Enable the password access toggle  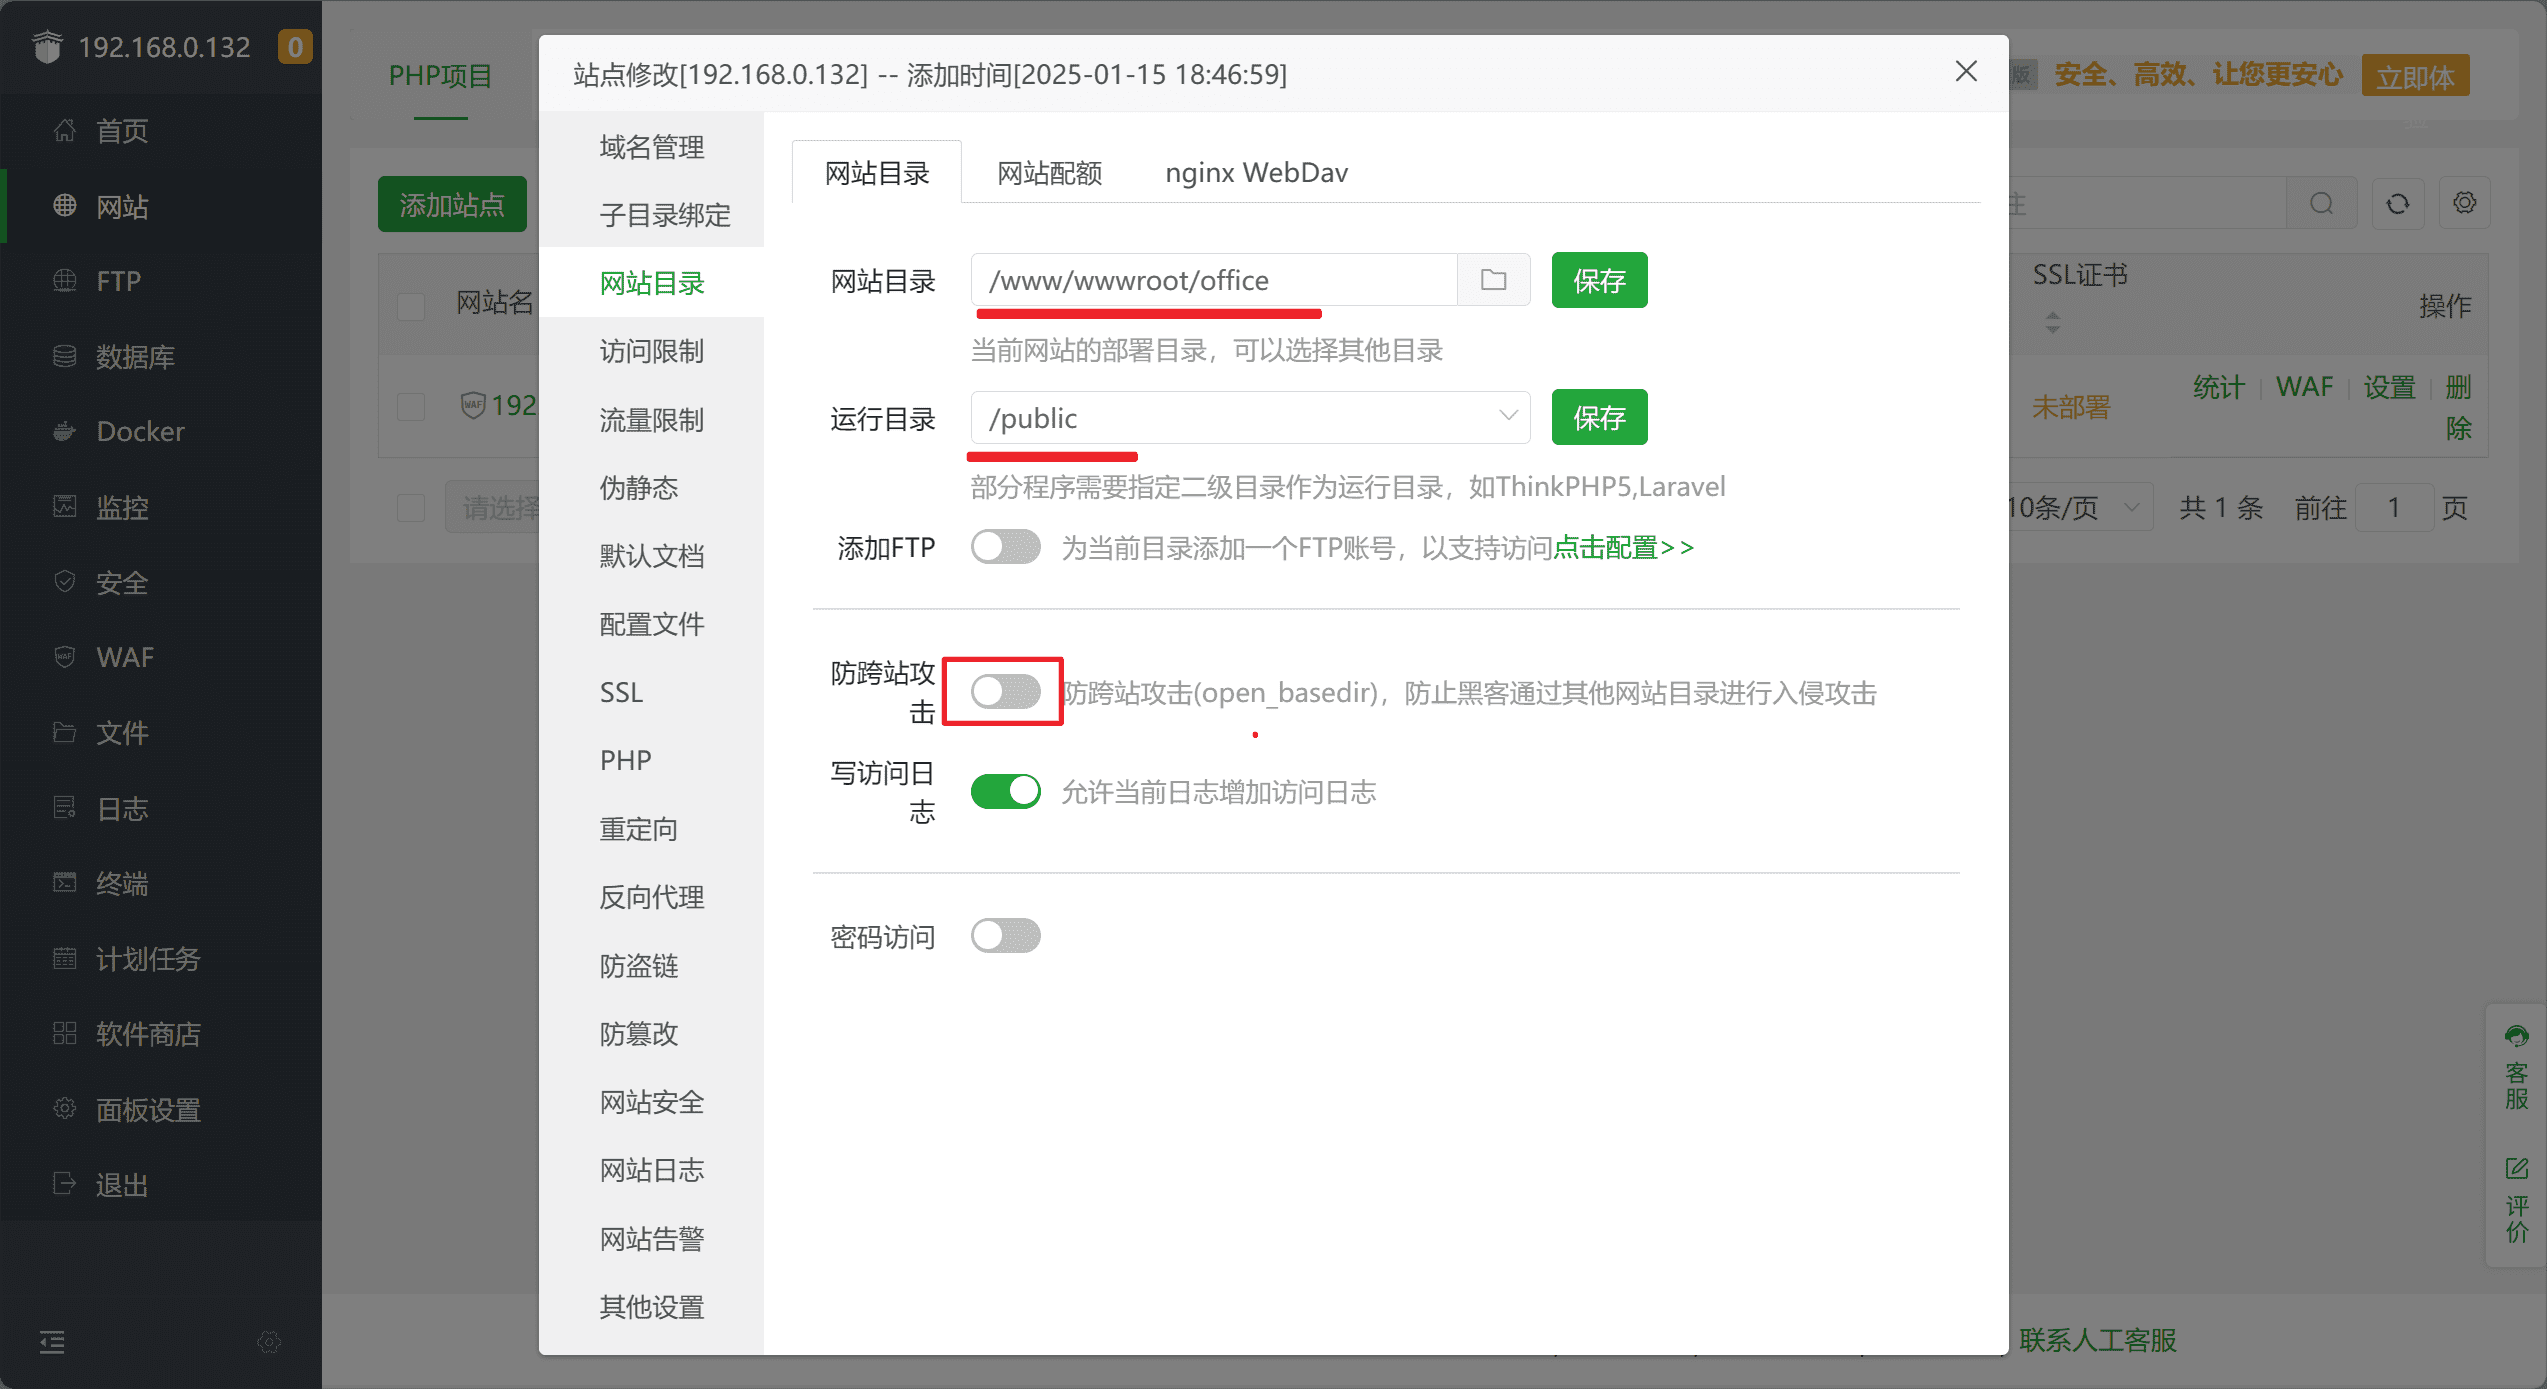coord(1005,936)
